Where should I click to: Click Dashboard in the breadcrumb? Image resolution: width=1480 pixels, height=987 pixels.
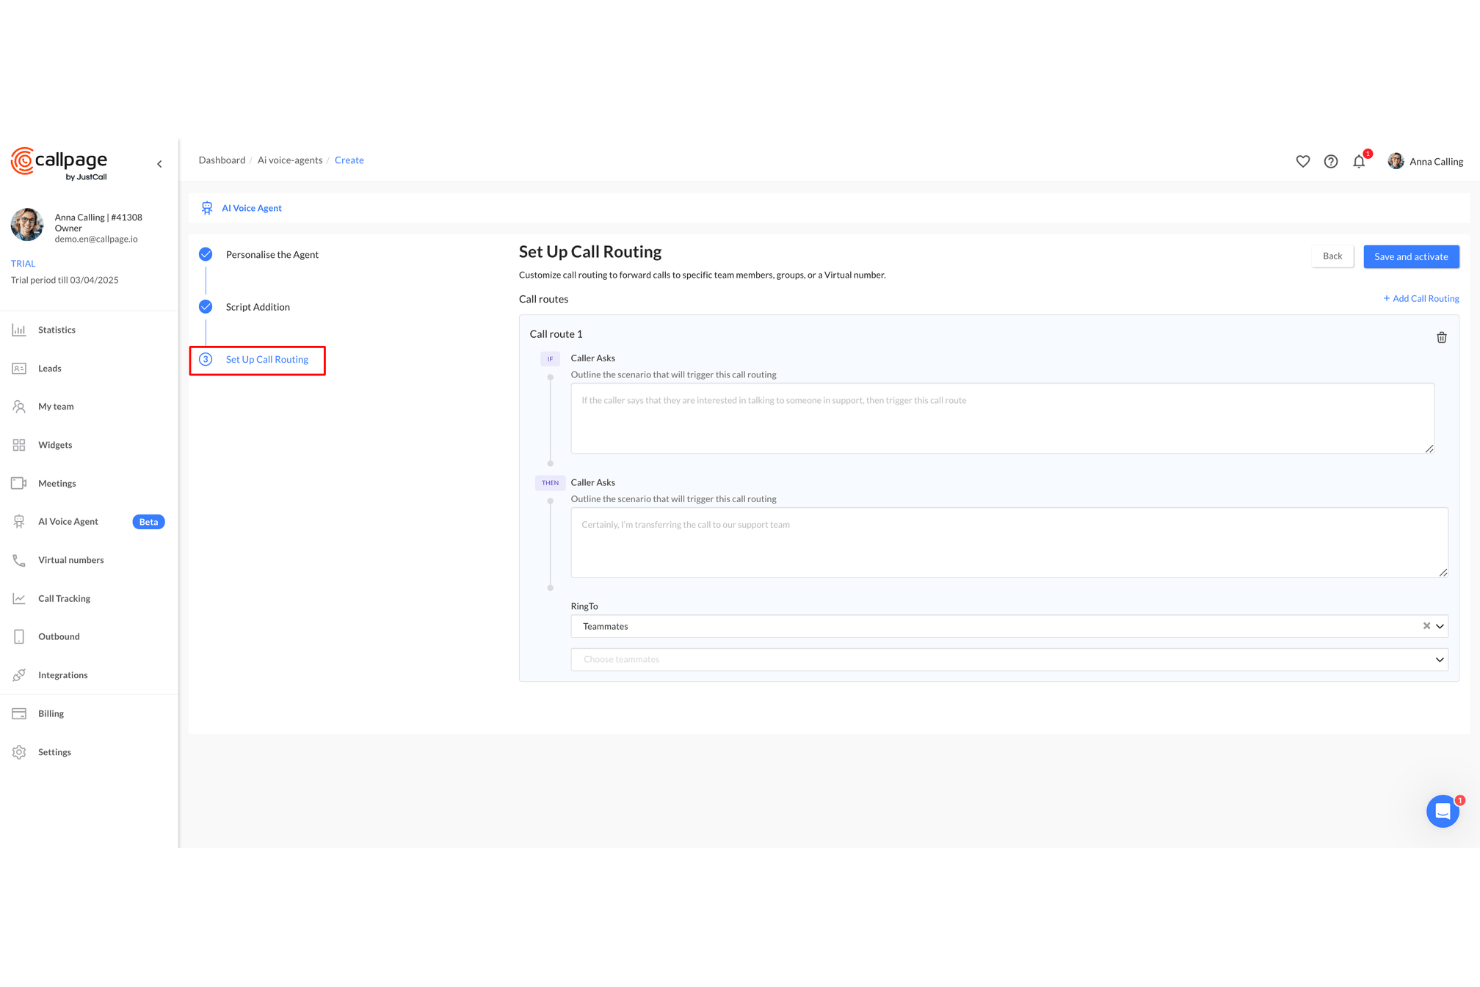[222, 160]
